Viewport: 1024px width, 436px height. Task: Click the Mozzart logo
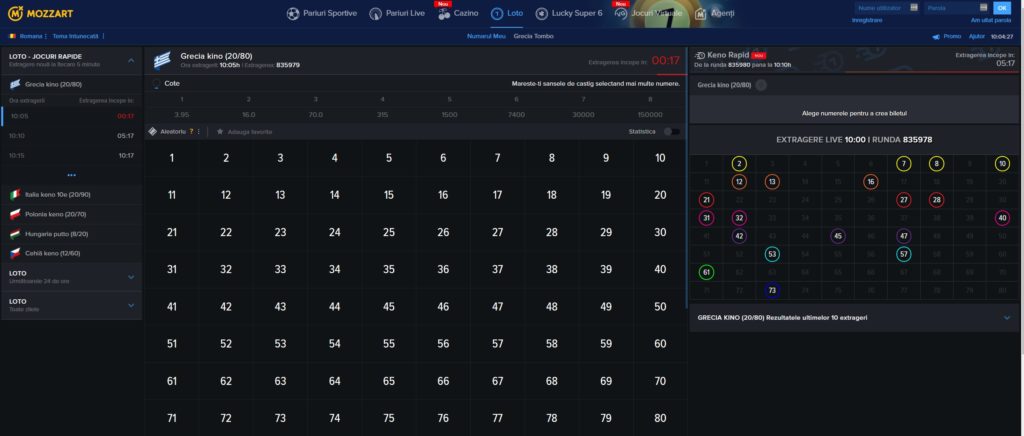point(40,13)
